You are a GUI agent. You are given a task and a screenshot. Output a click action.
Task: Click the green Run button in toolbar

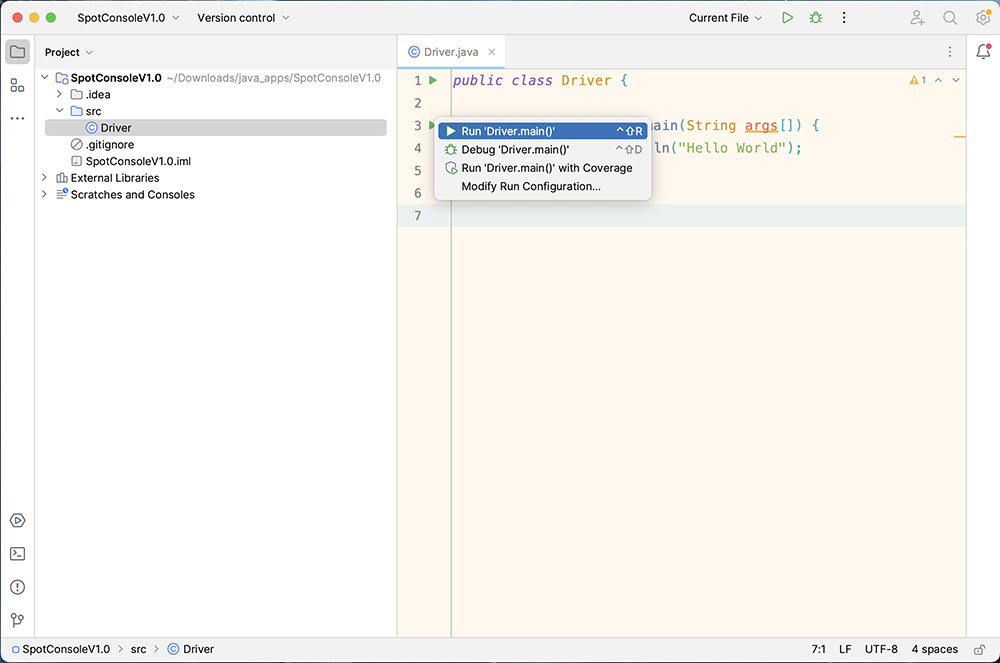point(788,18)
